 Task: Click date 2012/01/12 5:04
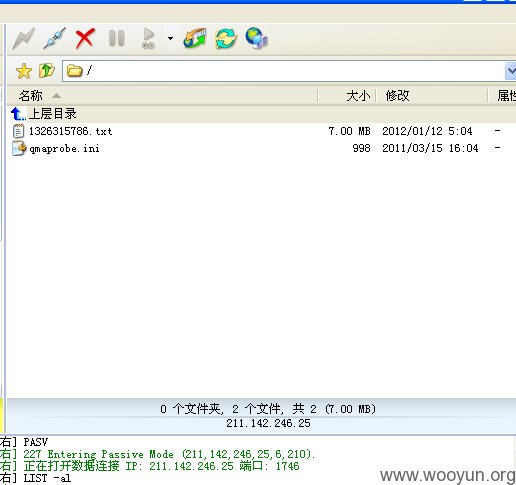tap(427, 131)
